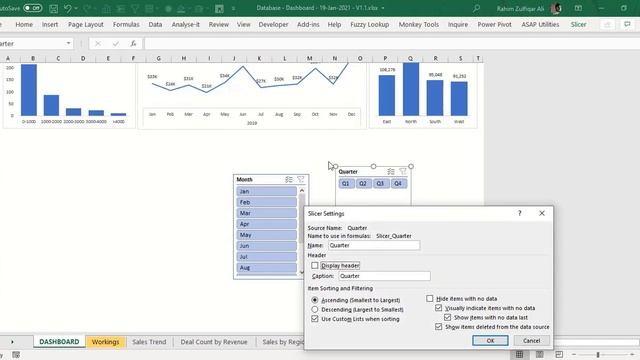Open the Data ribbon tab

[x=155, y=24]
